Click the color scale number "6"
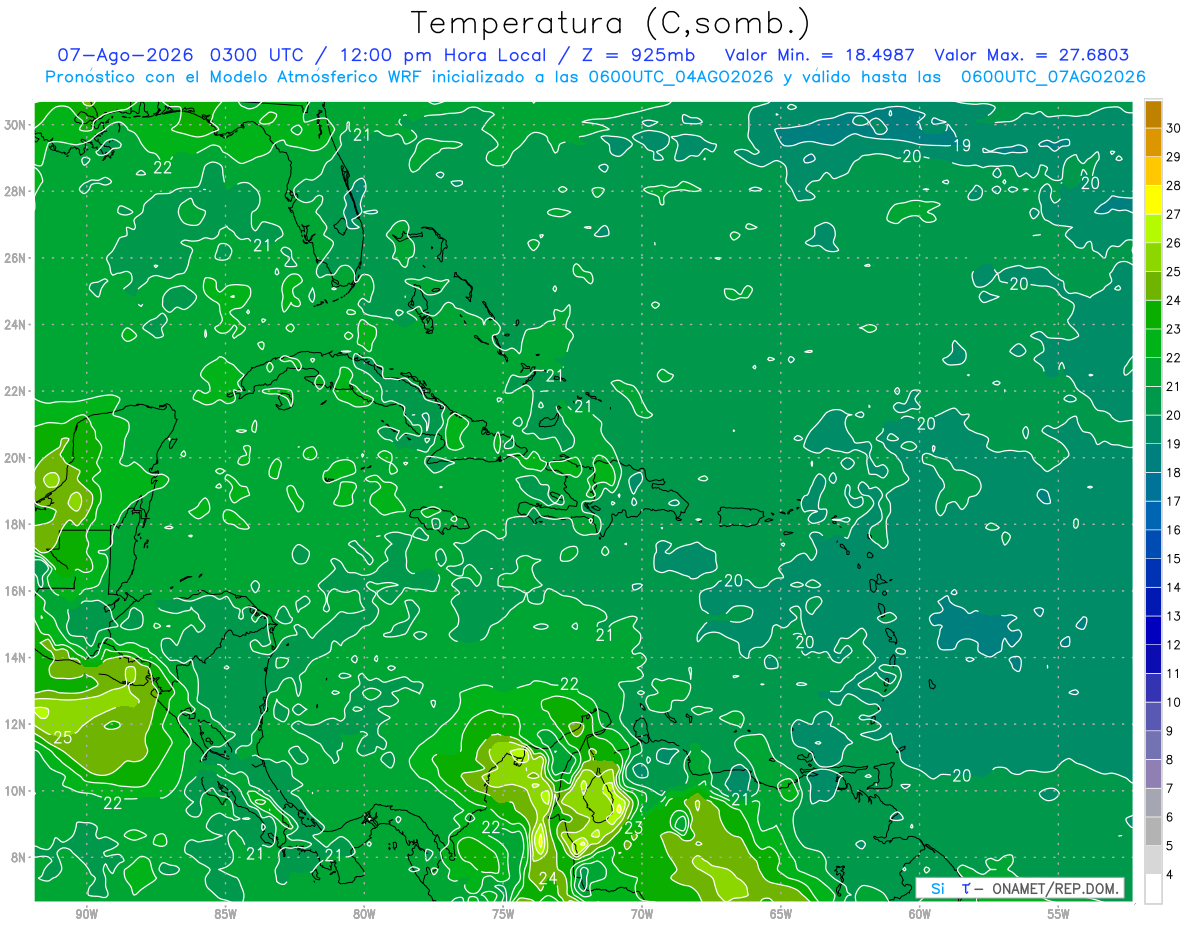The image size is (1200, 927). click(x=1172, y=817)
